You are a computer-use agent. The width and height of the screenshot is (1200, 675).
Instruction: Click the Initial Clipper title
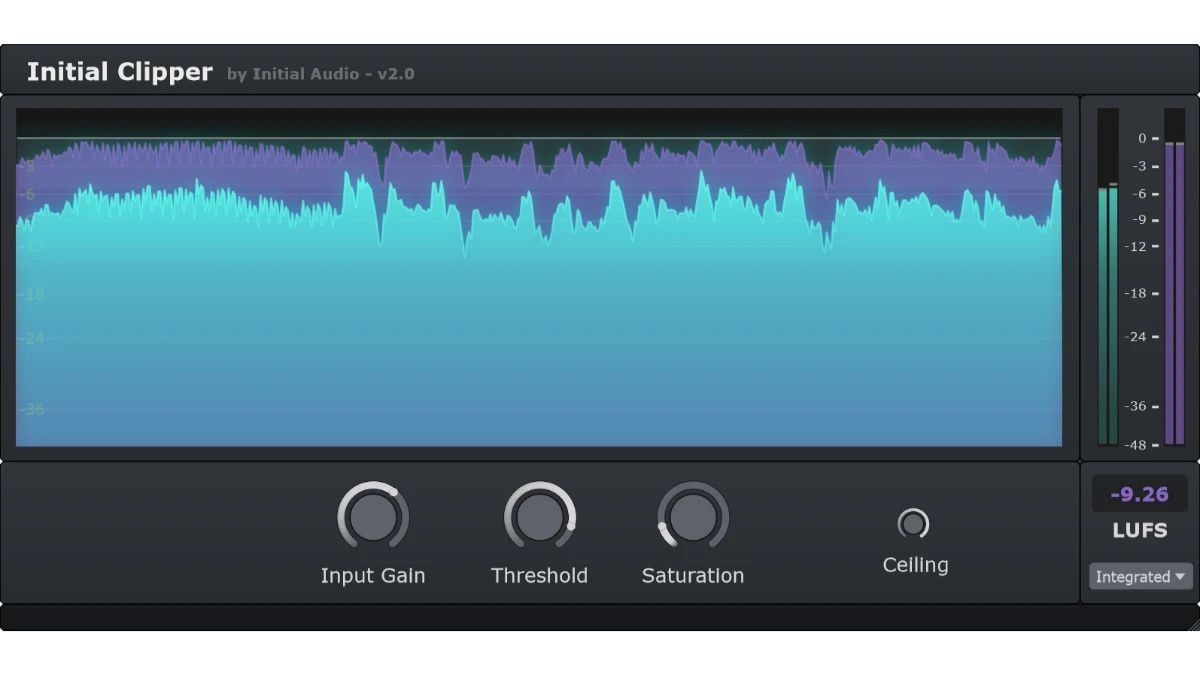point(119,72)
